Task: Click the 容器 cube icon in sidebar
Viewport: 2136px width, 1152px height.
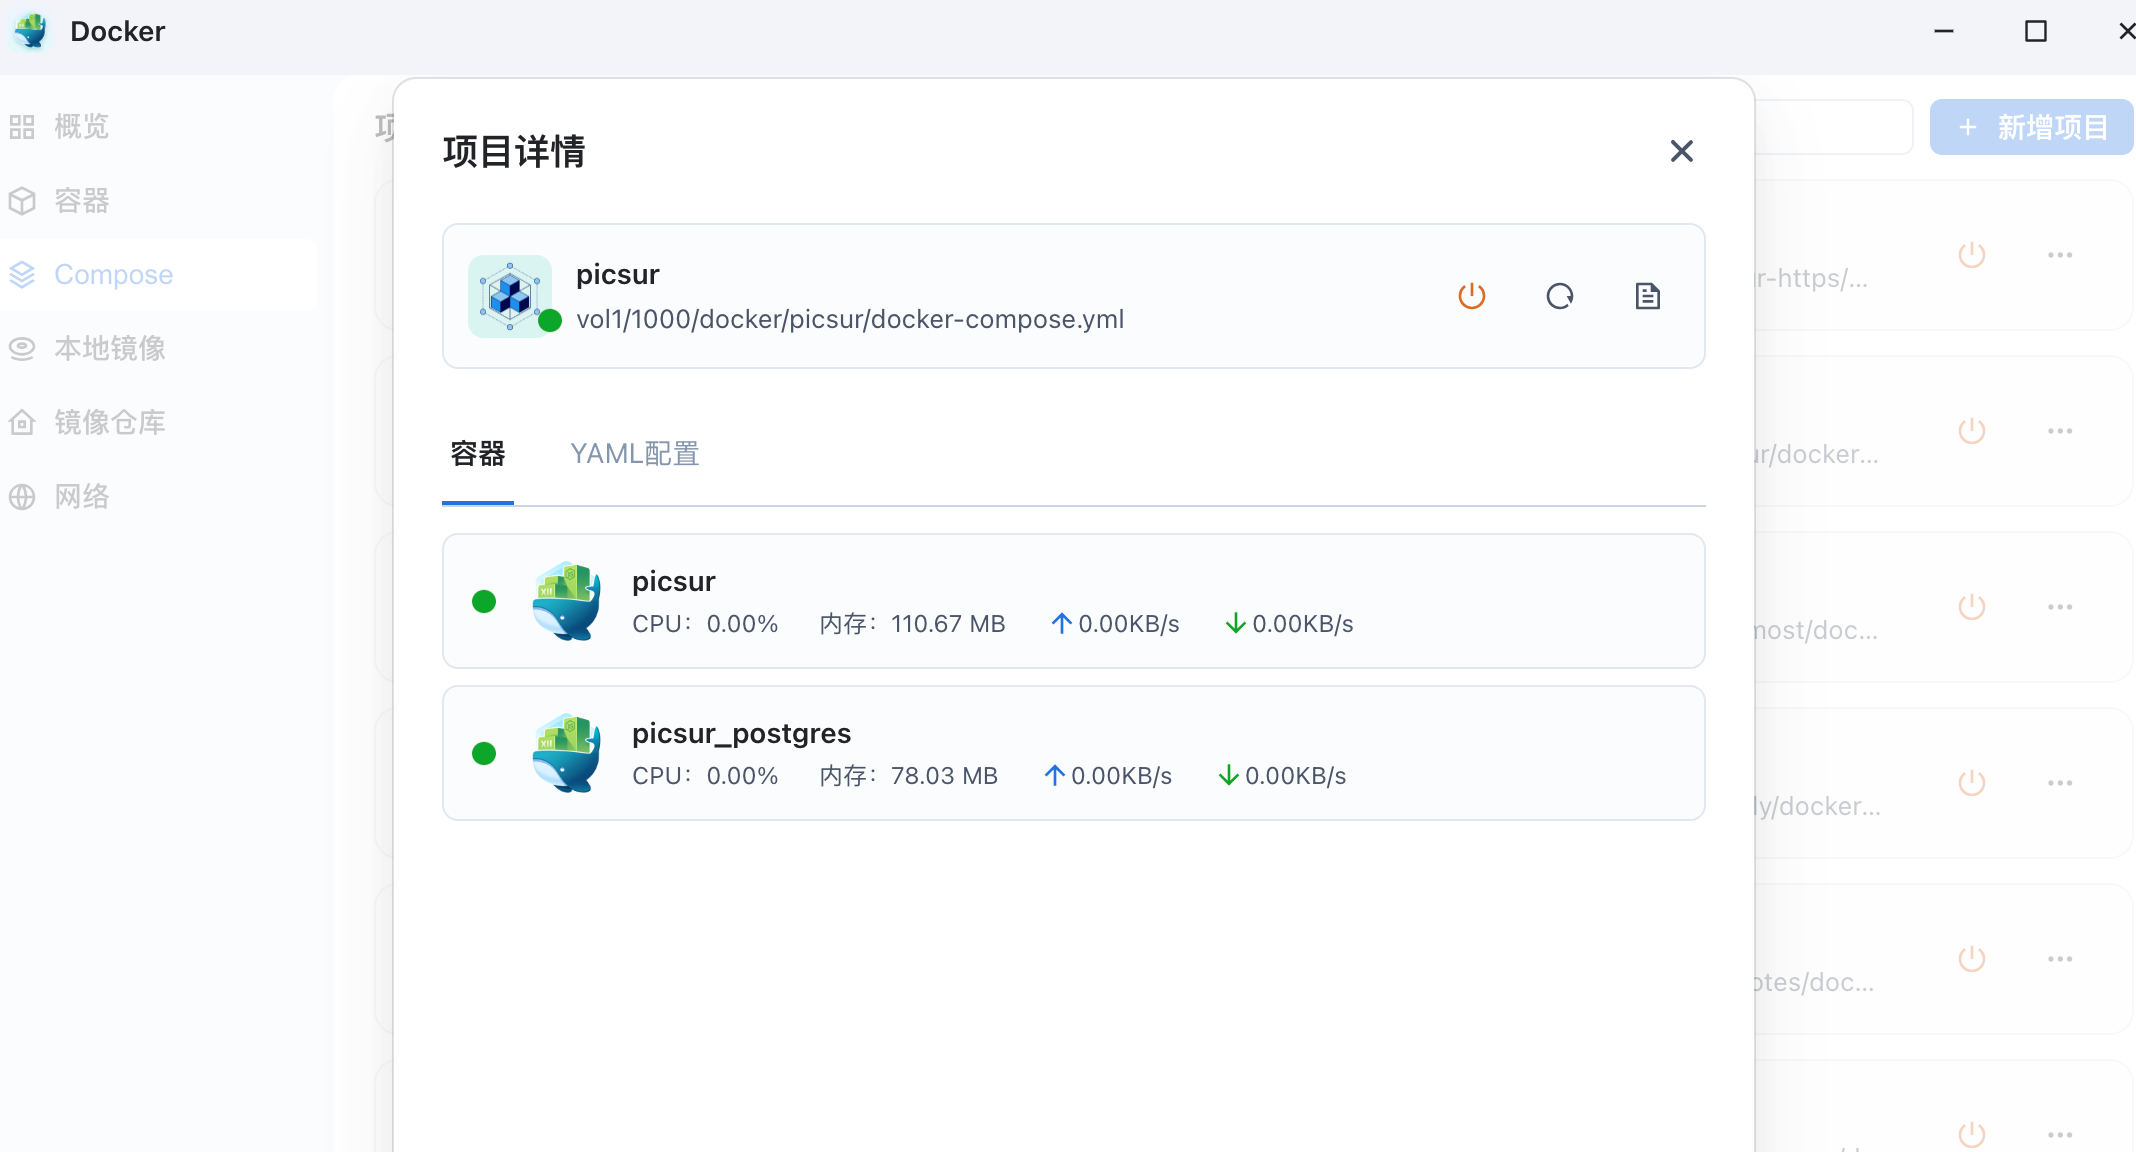Action: click(22, 201)
